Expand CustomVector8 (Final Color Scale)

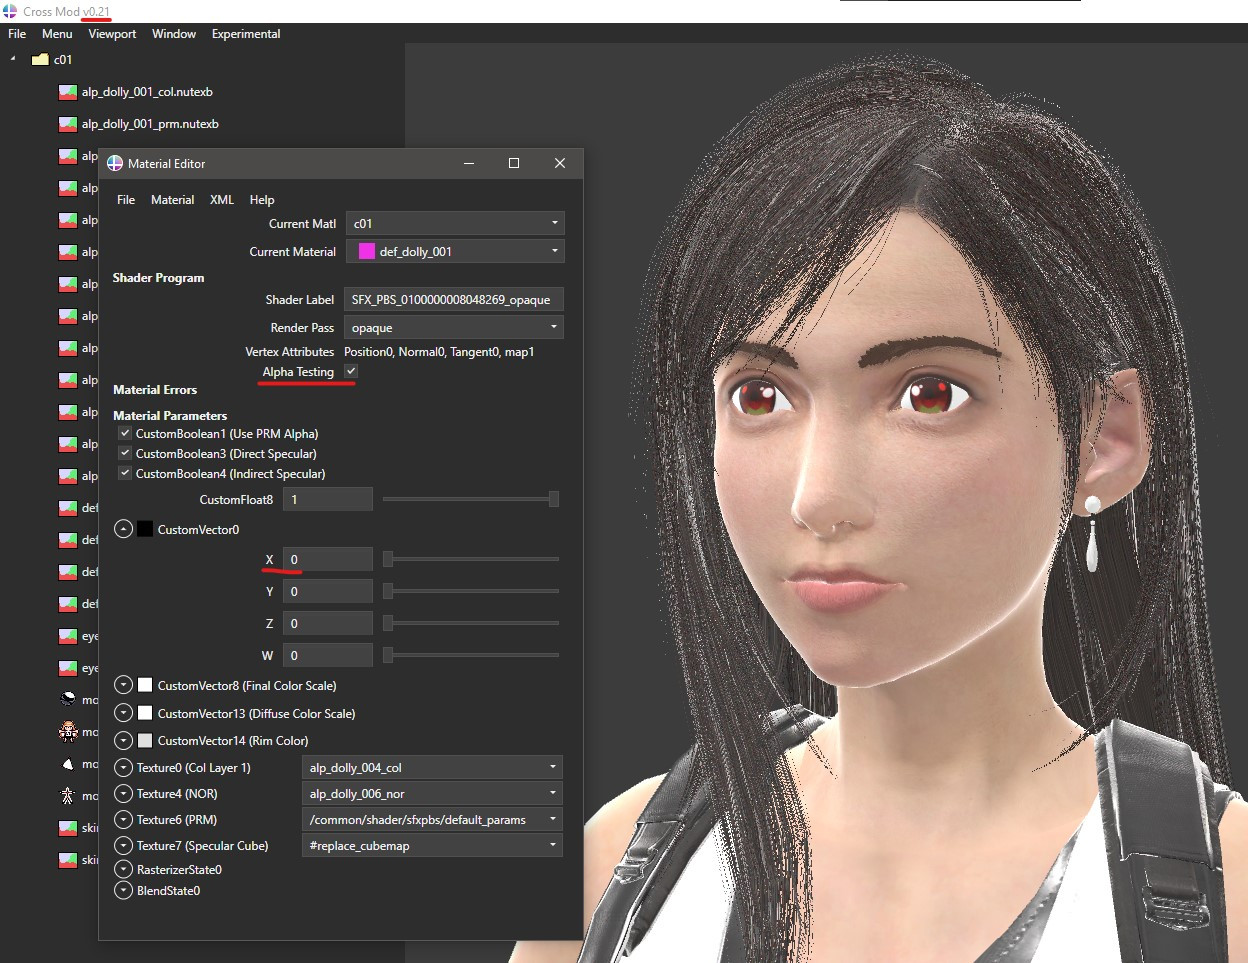pyautogui.click(x=123, y=685)
